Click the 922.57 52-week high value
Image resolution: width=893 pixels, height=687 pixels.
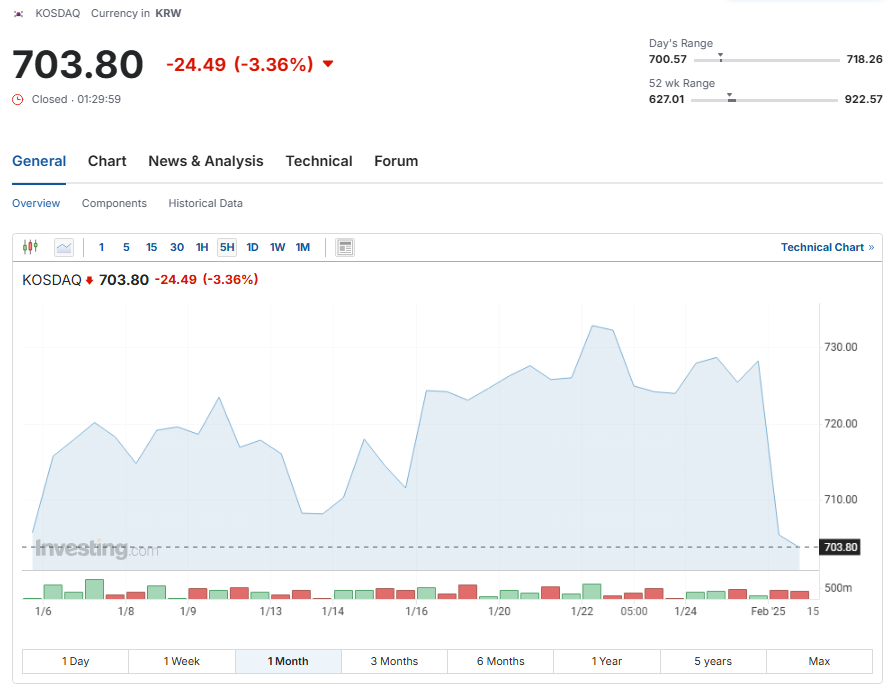tap(863, 99)
